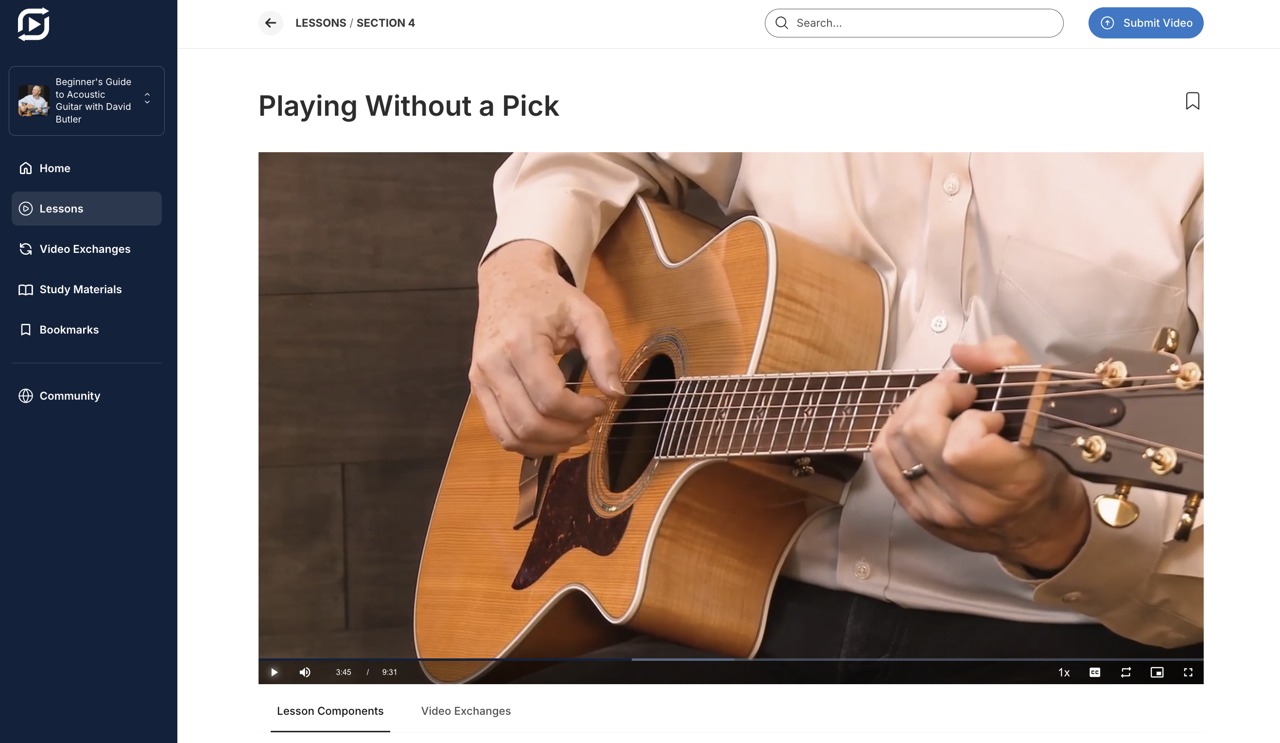Seek on the video progress bar
The image size is (1280, 743).
(731, 659)
